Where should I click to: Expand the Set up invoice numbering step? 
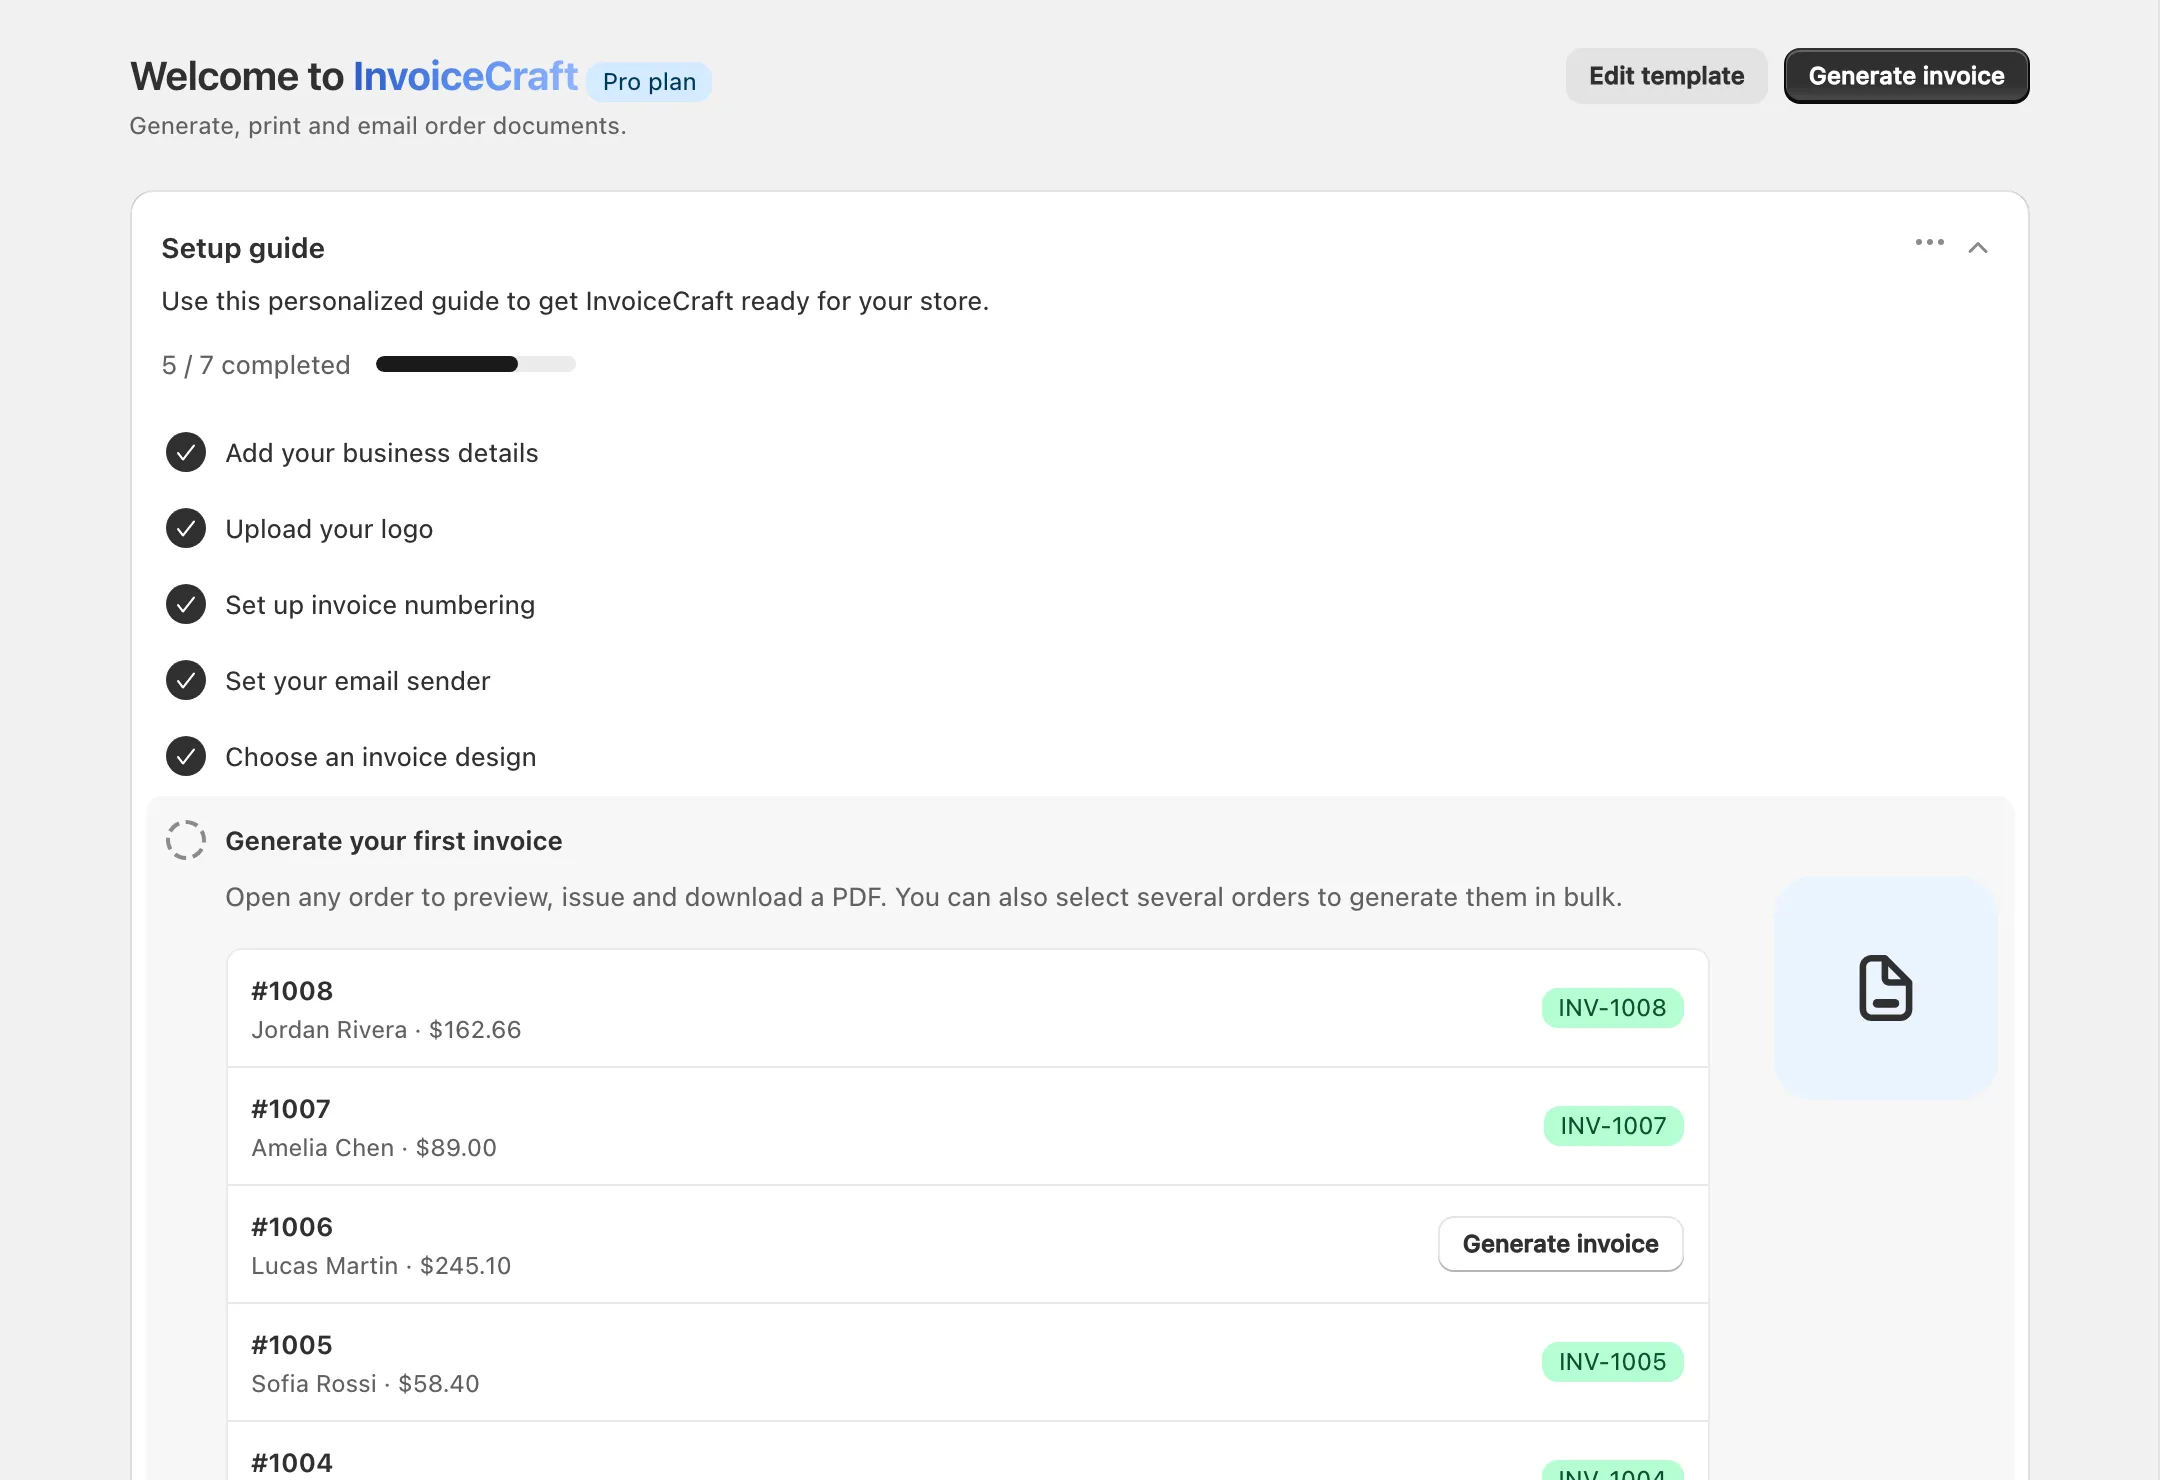tap(380, 605)
